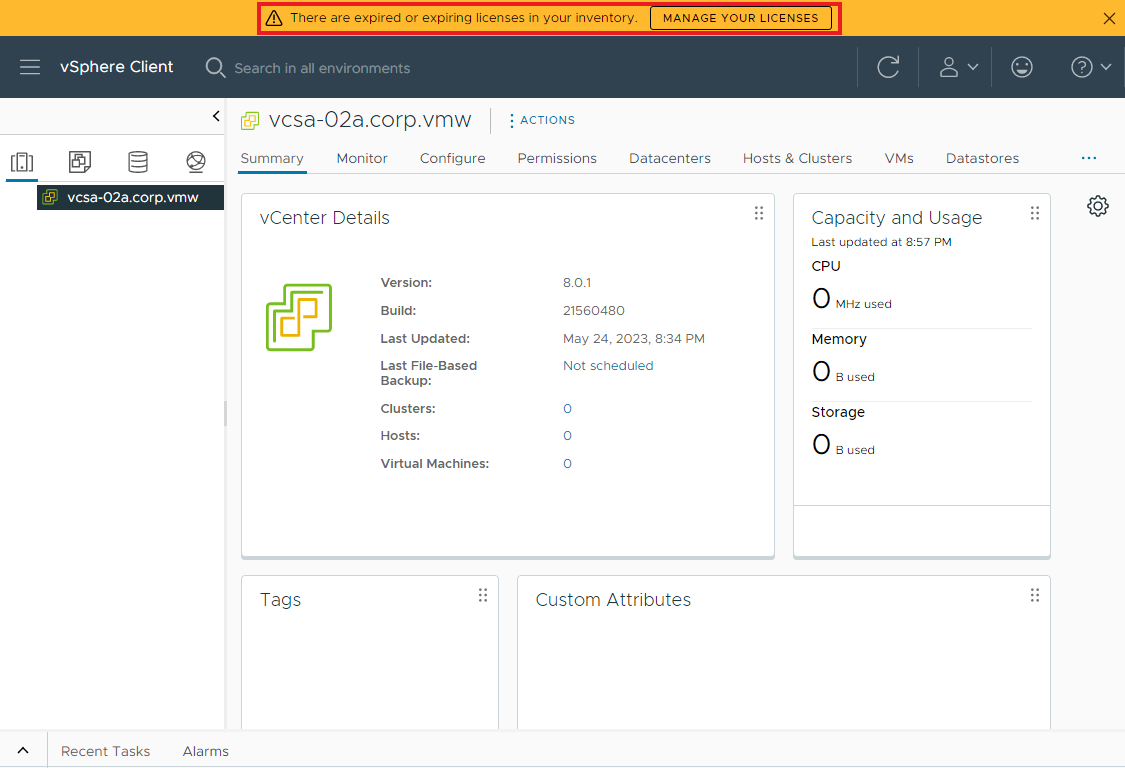1125x768 pixels.
Task: Expand the hidden tabs ellipsis menu
Action: tap(1088, 158)
